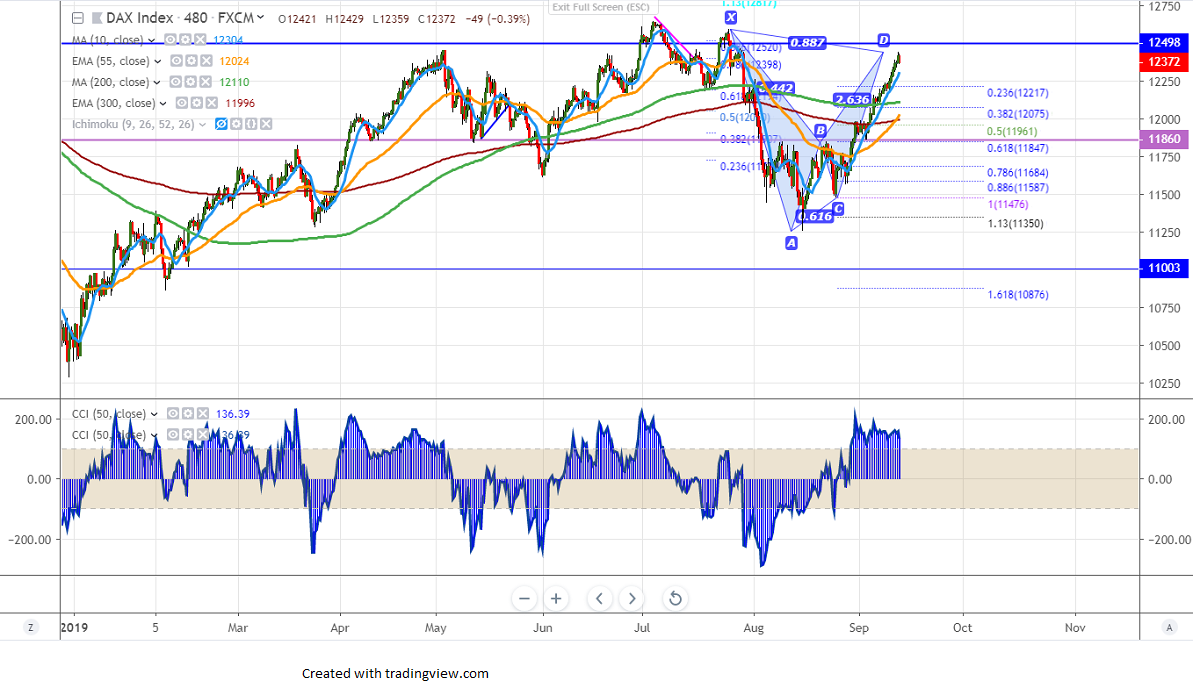
Task: Click the 0.616 pattern ratio label
Action: tap(815, 216)
